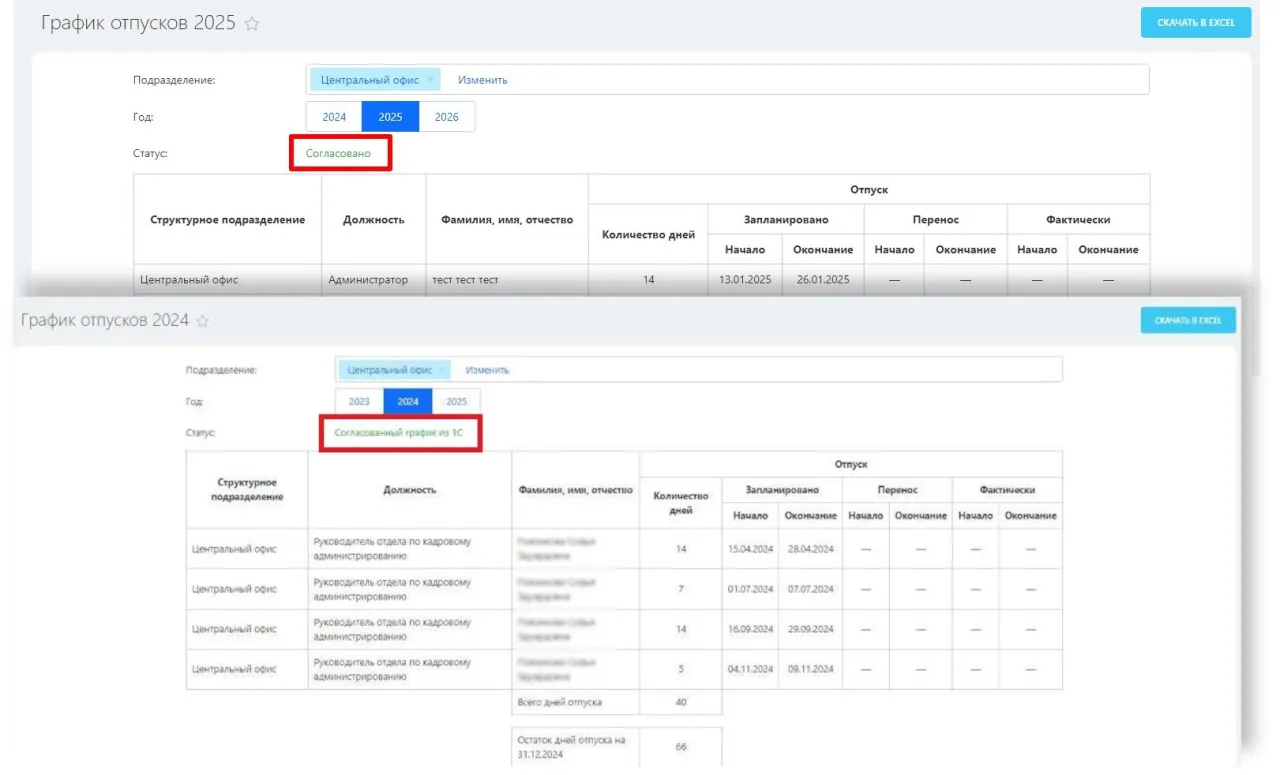Click Изменить link in the 2025 schedule
This screenshot has width=1280, height=775.
tap(483, 80)
